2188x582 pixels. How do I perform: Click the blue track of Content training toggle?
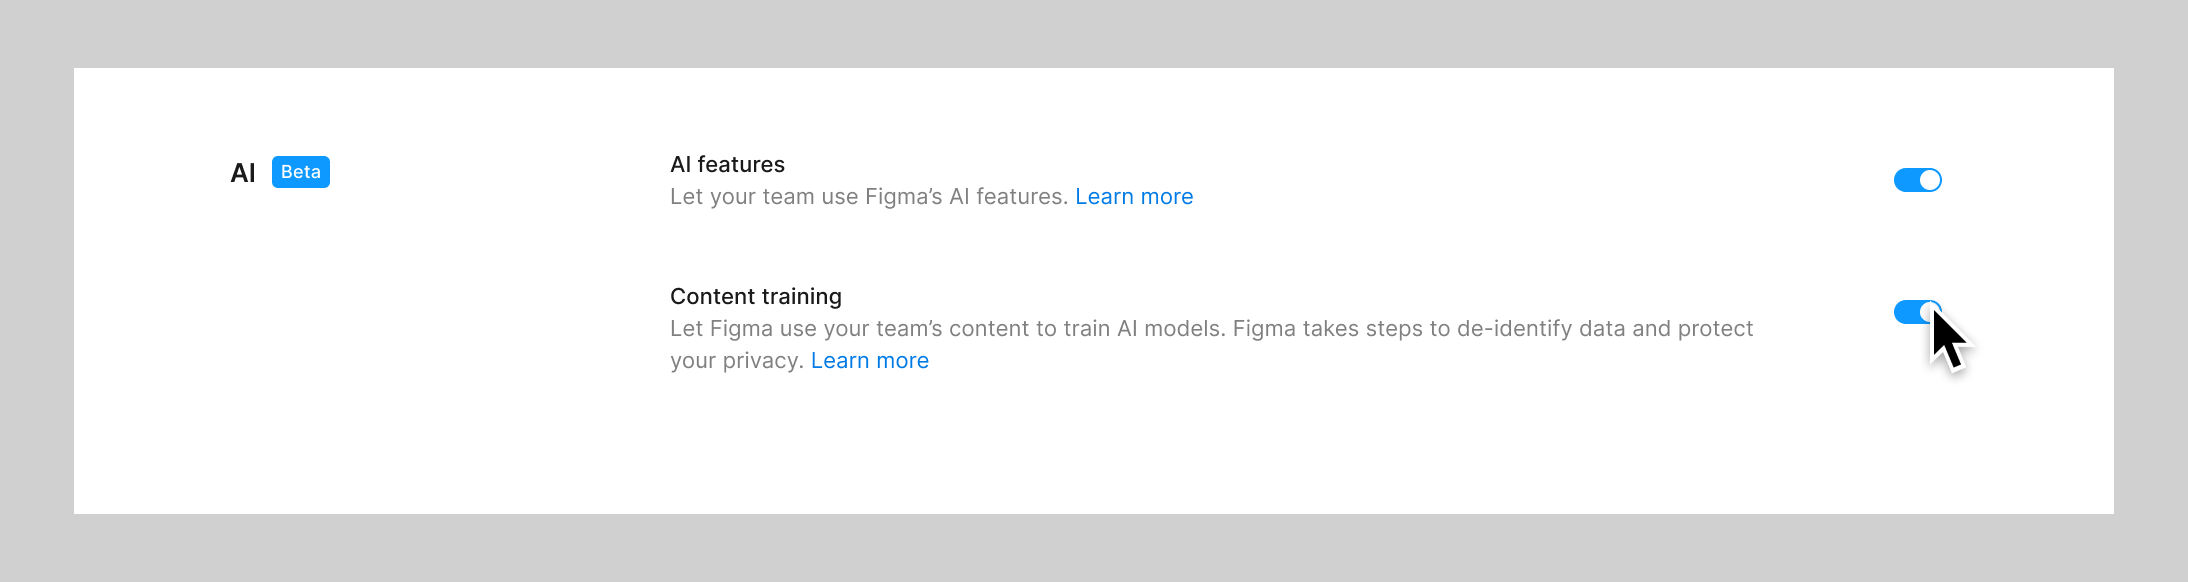point(1905,312)
